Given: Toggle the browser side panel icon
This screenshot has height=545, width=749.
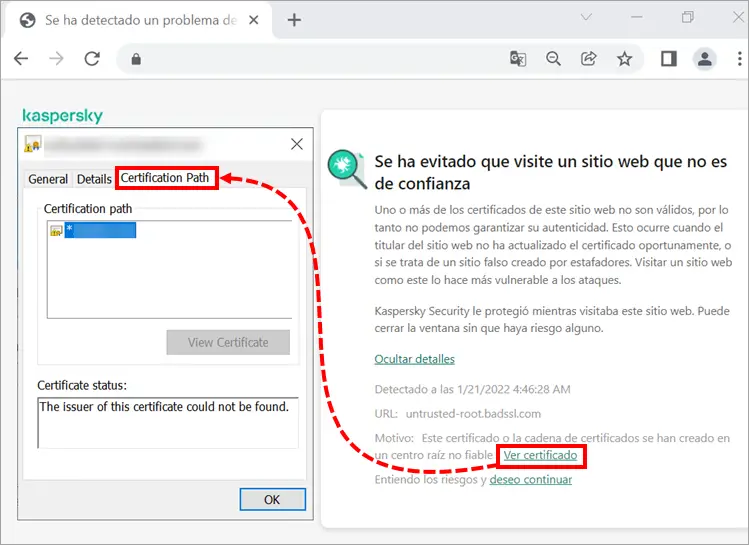Looking at the screenshot, I should pyautogui.click(x=668, y=59).
